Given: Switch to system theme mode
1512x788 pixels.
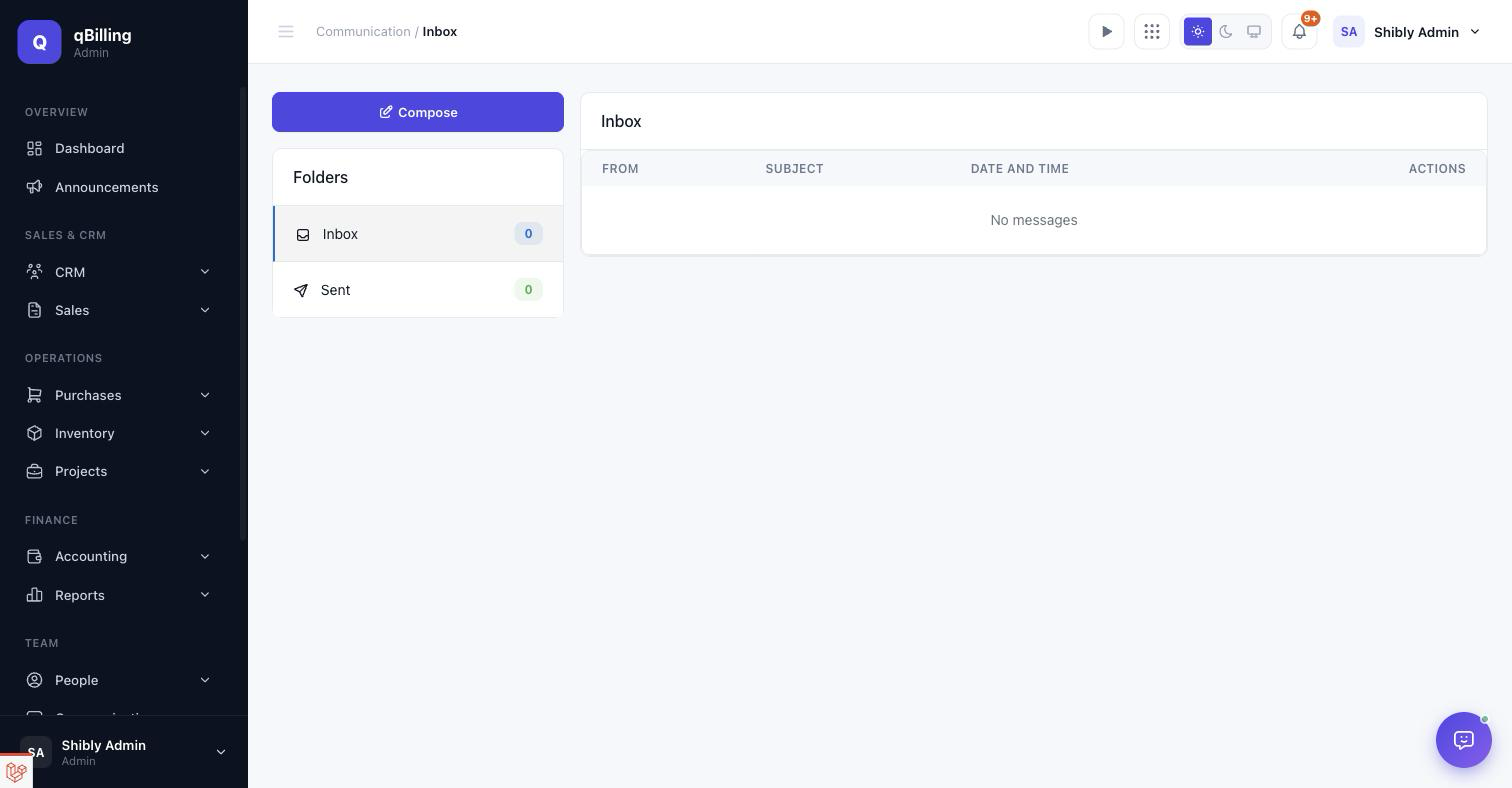Looking at the screenshot, I should tap(1254, 32).
